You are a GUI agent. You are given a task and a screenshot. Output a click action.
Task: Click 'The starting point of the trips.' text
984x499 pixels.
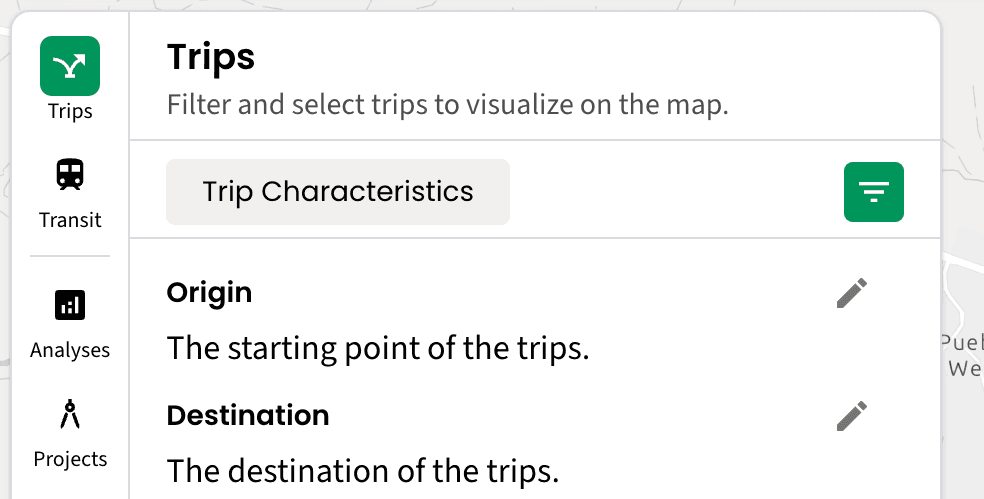378,349
